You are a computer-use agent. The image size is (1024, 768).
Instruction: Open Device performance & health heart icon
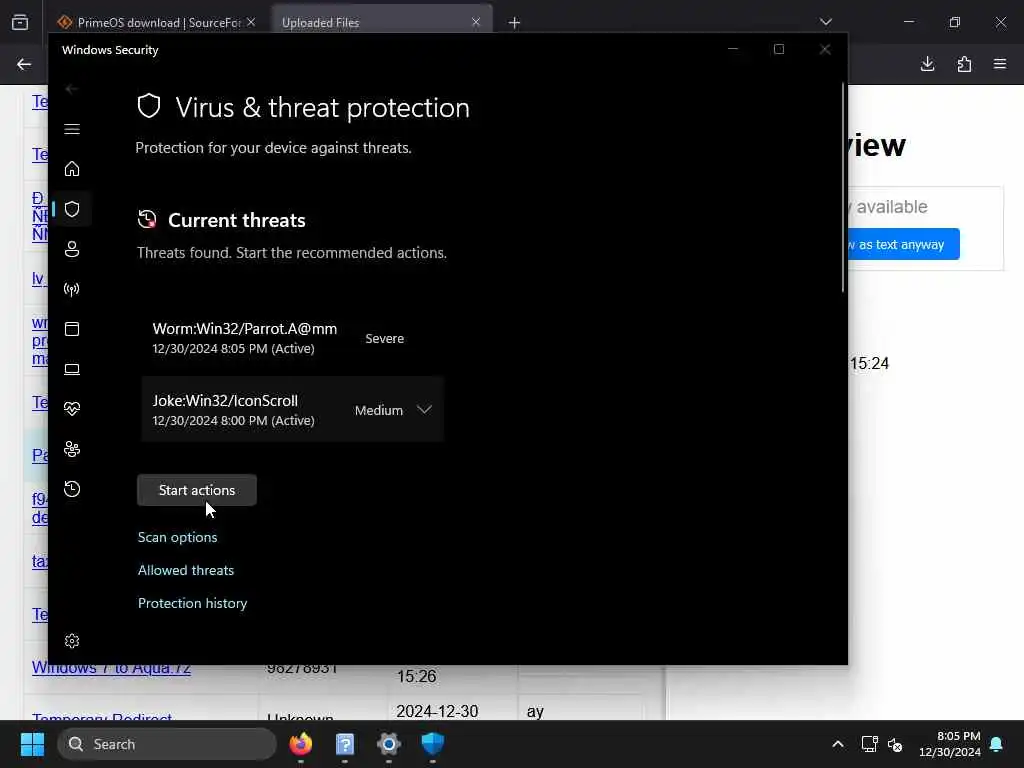click(x=72, y=409)
